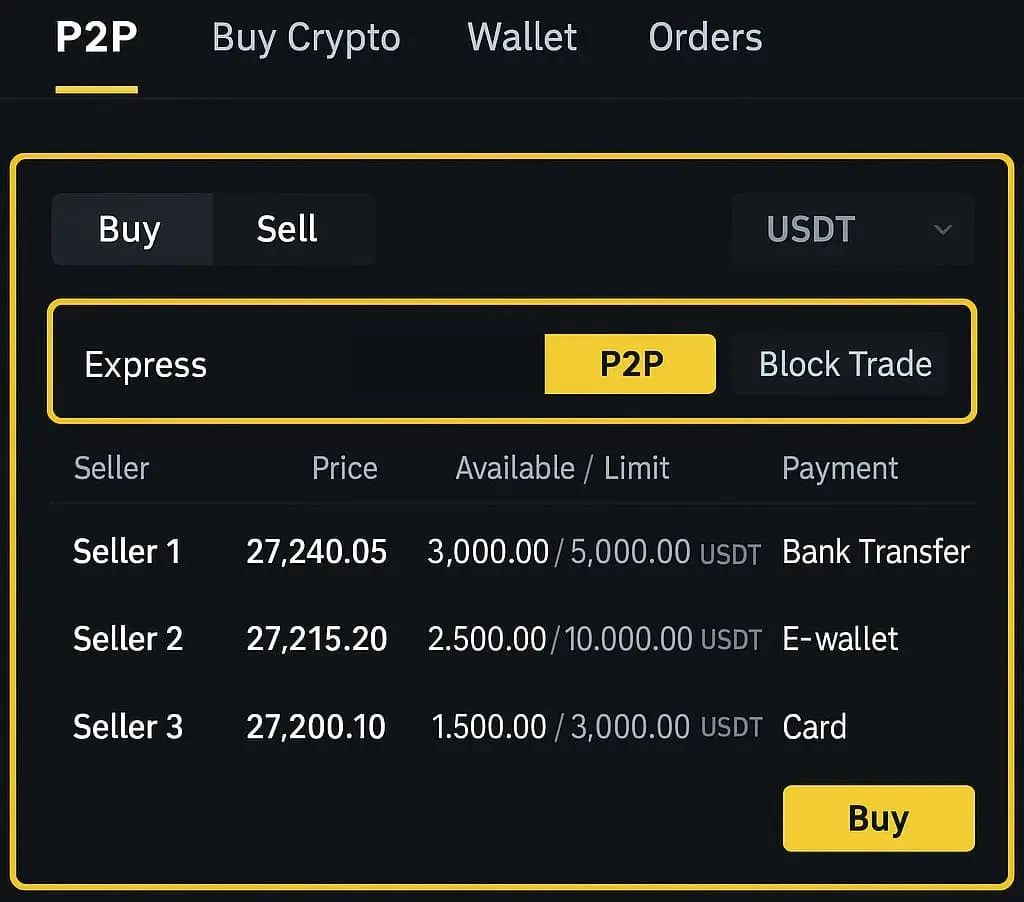Click the Available / Limit column header
Screen dimensions: 1024x902
pyautogui.click(x=562, y=468)
